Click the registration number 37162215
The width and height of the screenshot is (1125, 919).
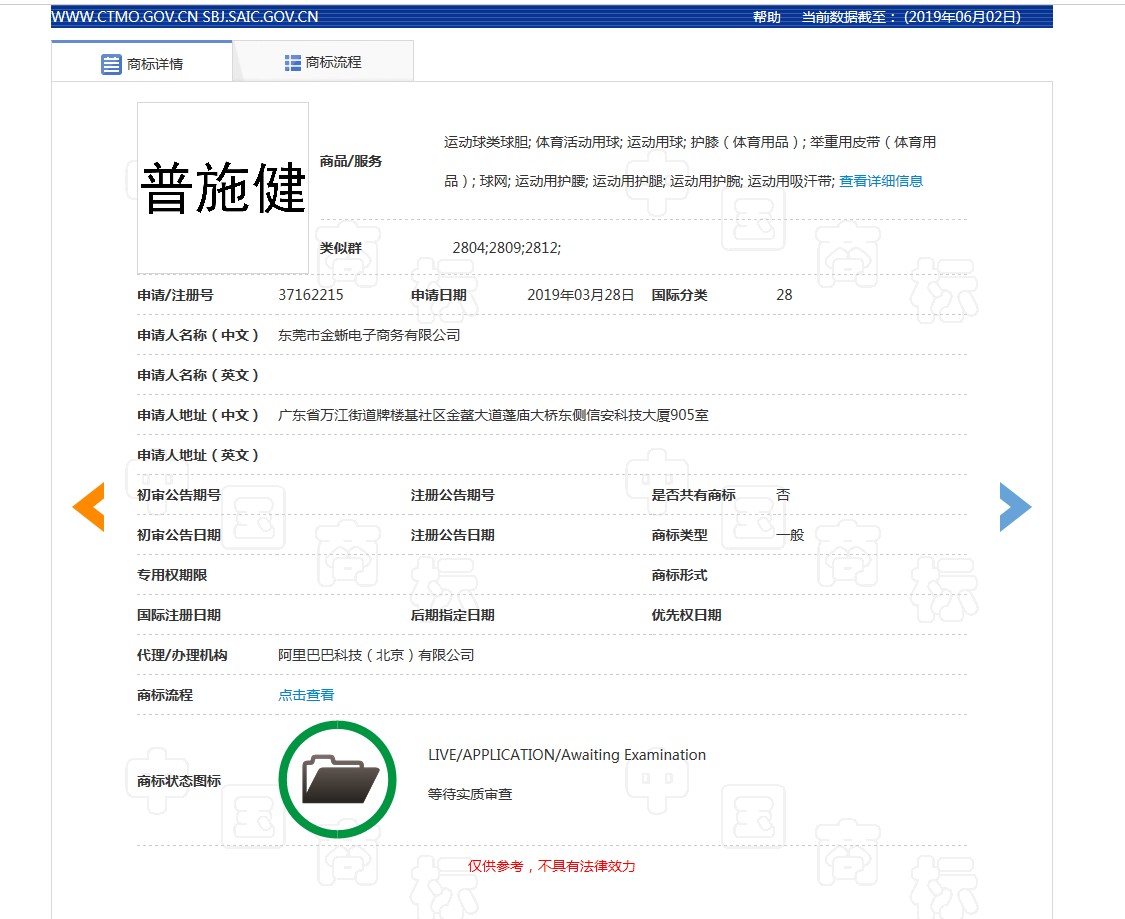(x=311, y=295)
